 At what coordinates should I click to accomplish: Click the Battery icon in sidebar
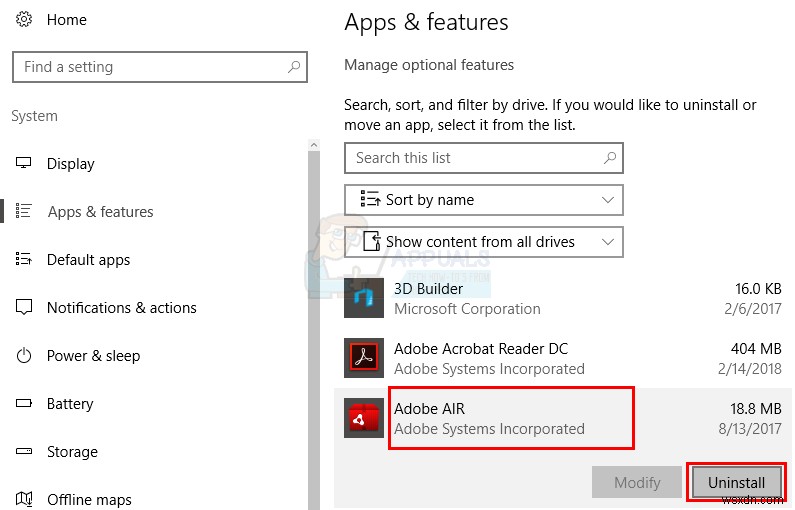(23, 404)
